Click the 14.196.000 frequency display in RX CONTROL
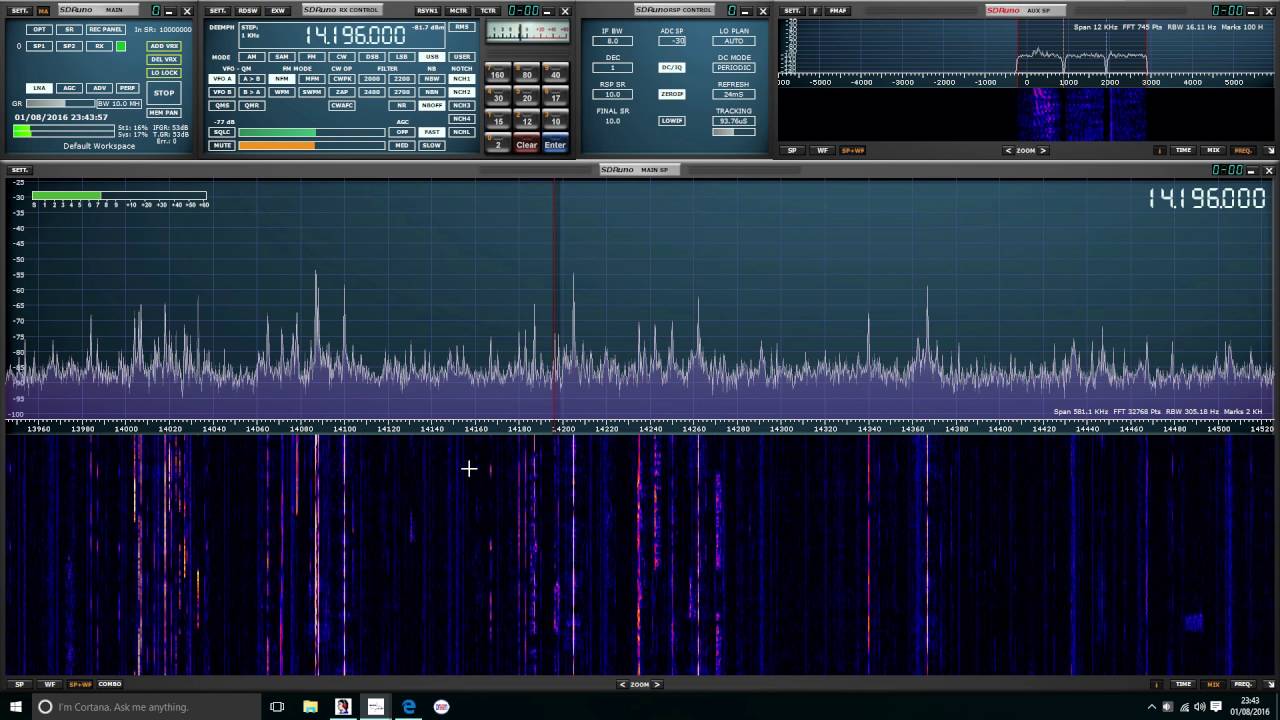Screen dimensions: 1280x720 (355, 34)
